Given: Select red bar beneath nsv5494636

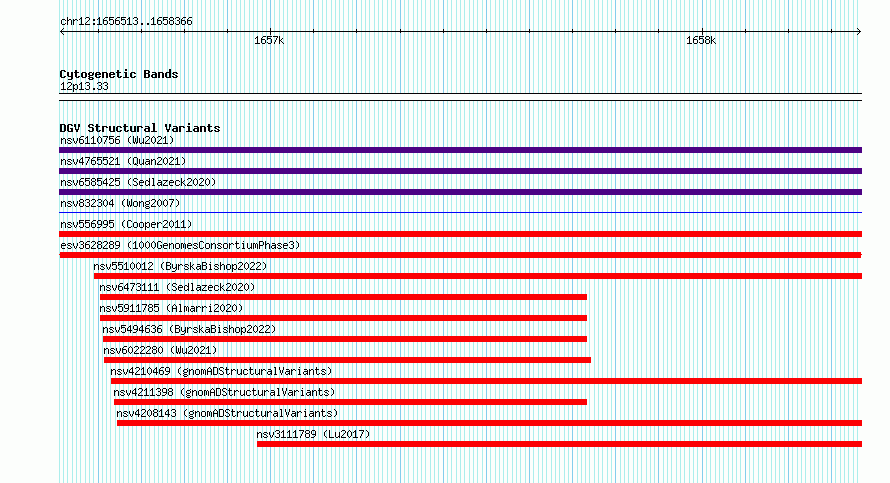Looking at the screenshot, I should click(x=345, y=339).
